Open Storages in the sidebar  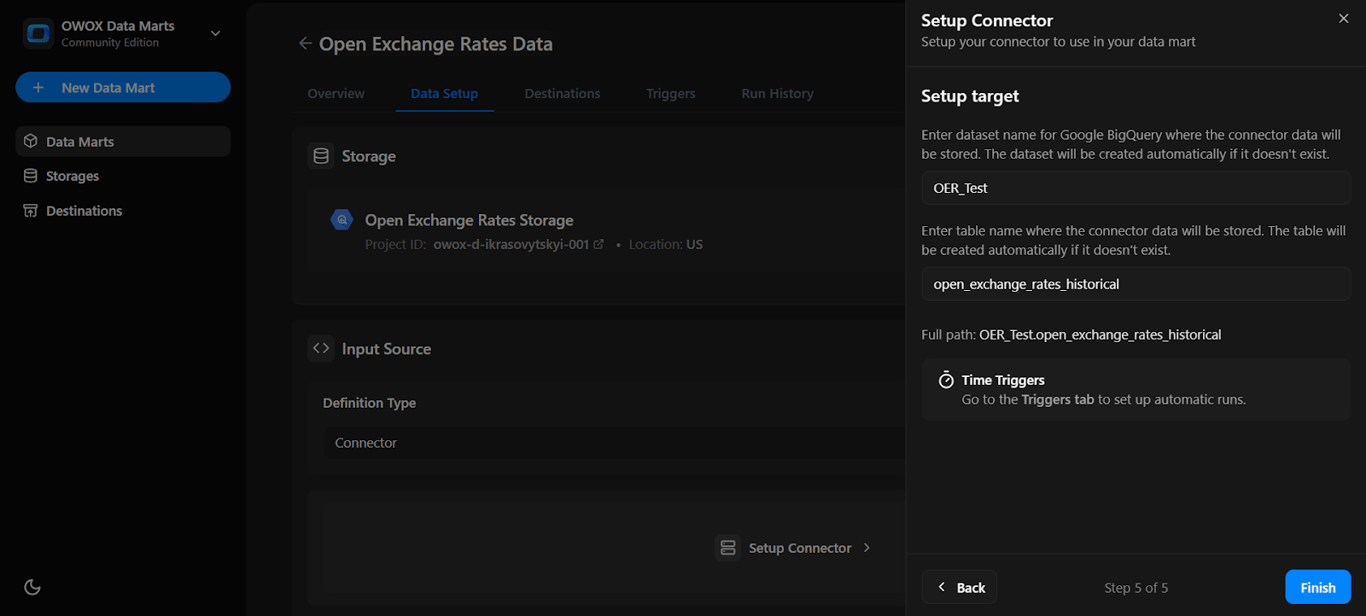(123, 176)
